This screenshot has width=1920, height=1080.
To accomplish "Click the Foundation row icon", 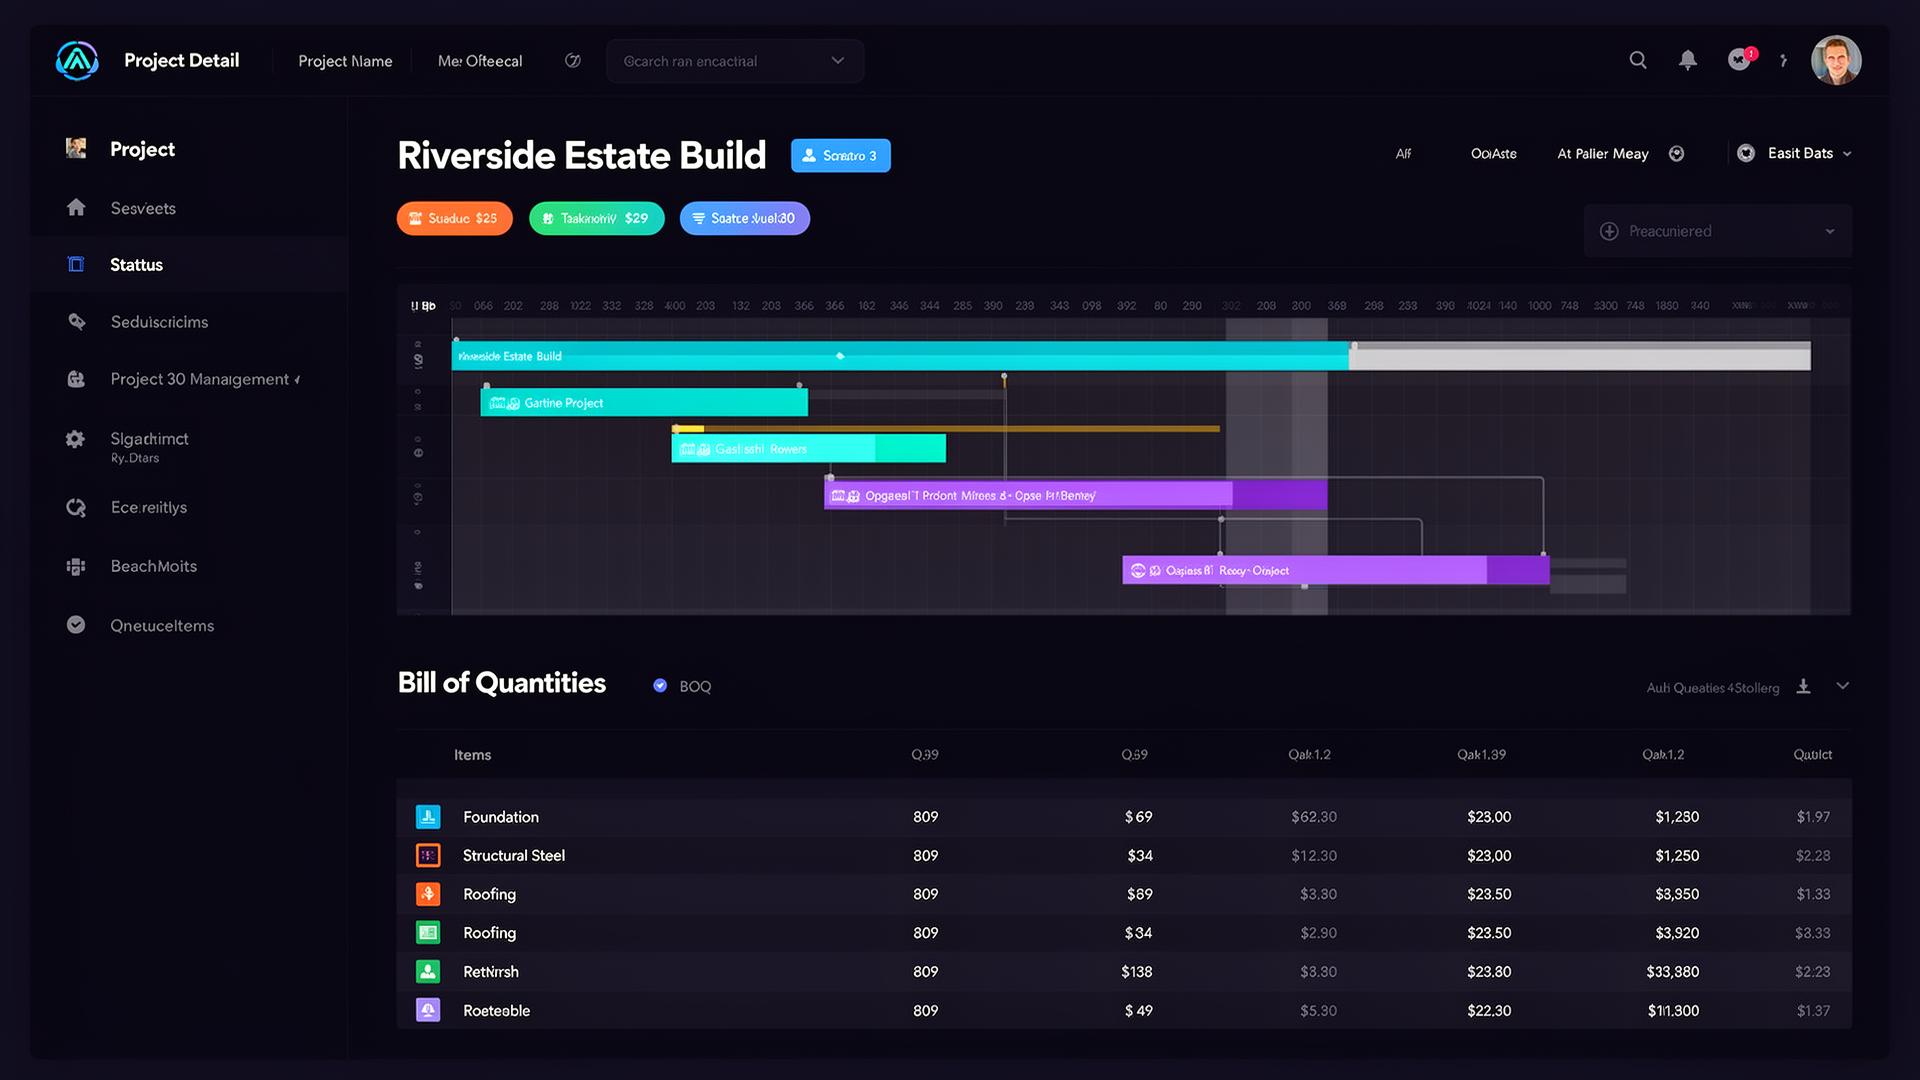I will click(428, 817).
